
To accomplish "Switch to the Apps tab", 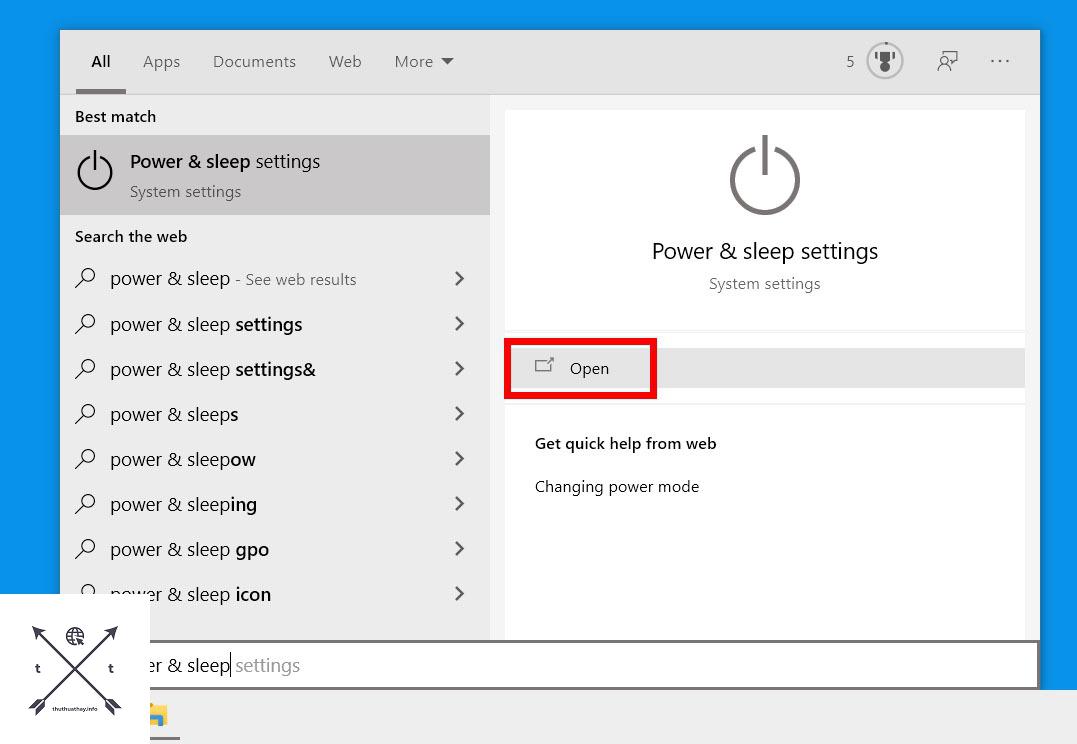I will 161,61.
